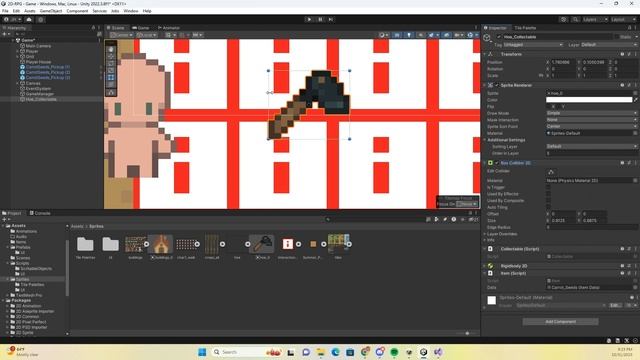Click the Add Component button
This screenshot has height=360, width=640.
(x=560, y=322)
